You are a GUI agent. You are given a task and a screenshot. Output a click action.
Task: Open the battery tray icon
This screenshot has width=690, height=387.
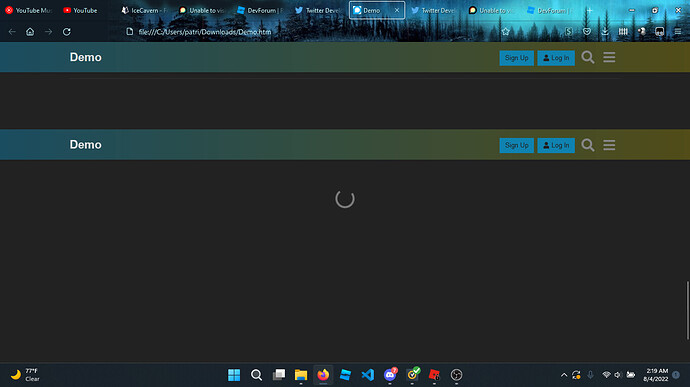coord(631,375)
